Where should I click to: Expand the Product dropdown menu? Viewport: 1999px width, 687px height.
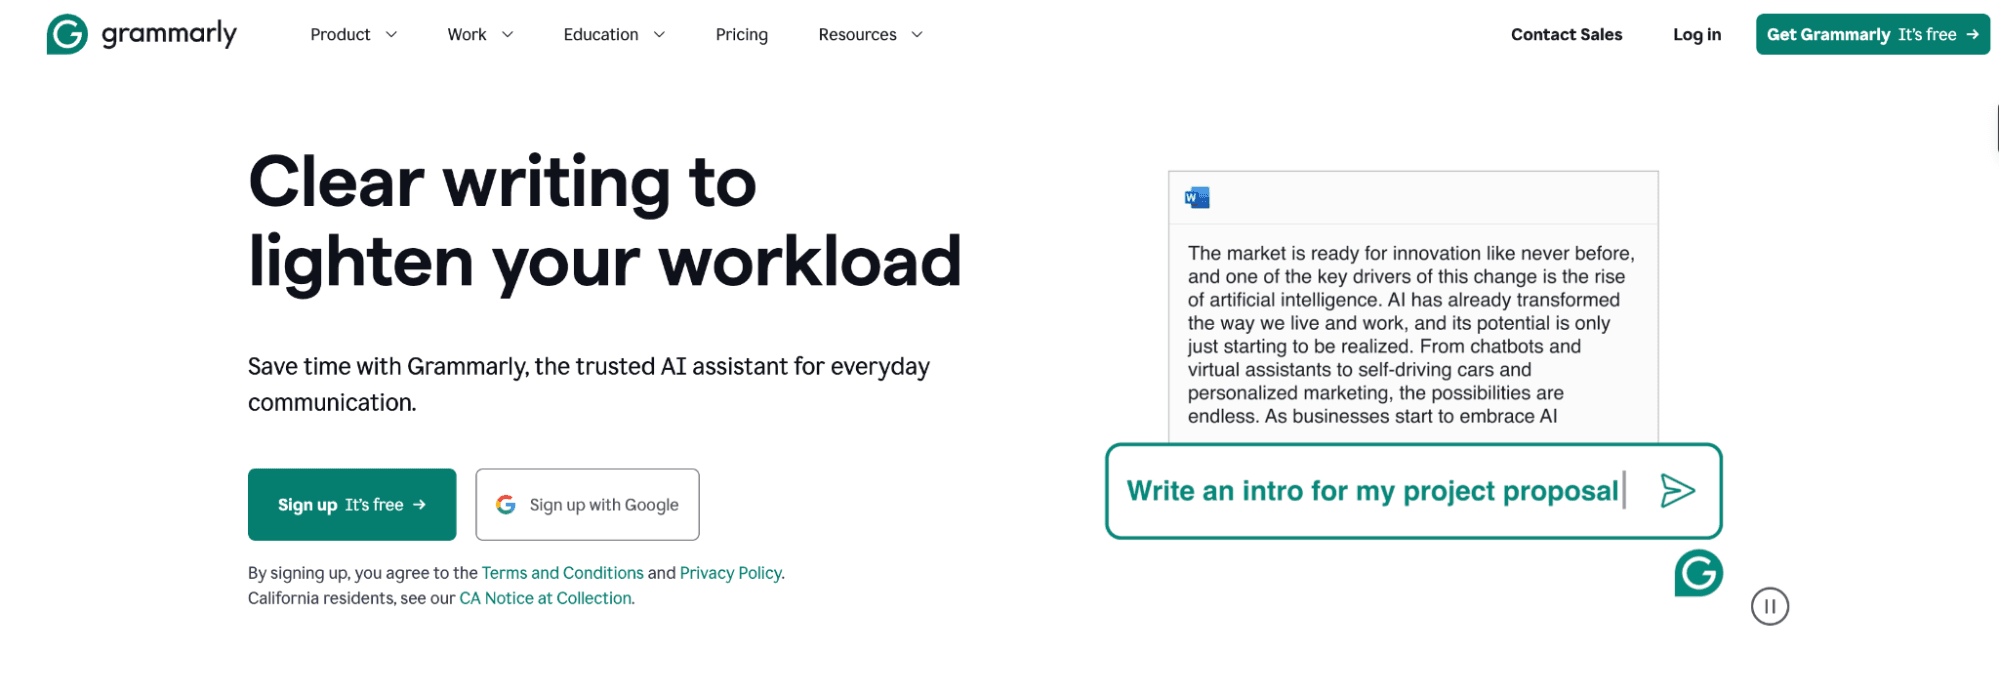[354, 35]
